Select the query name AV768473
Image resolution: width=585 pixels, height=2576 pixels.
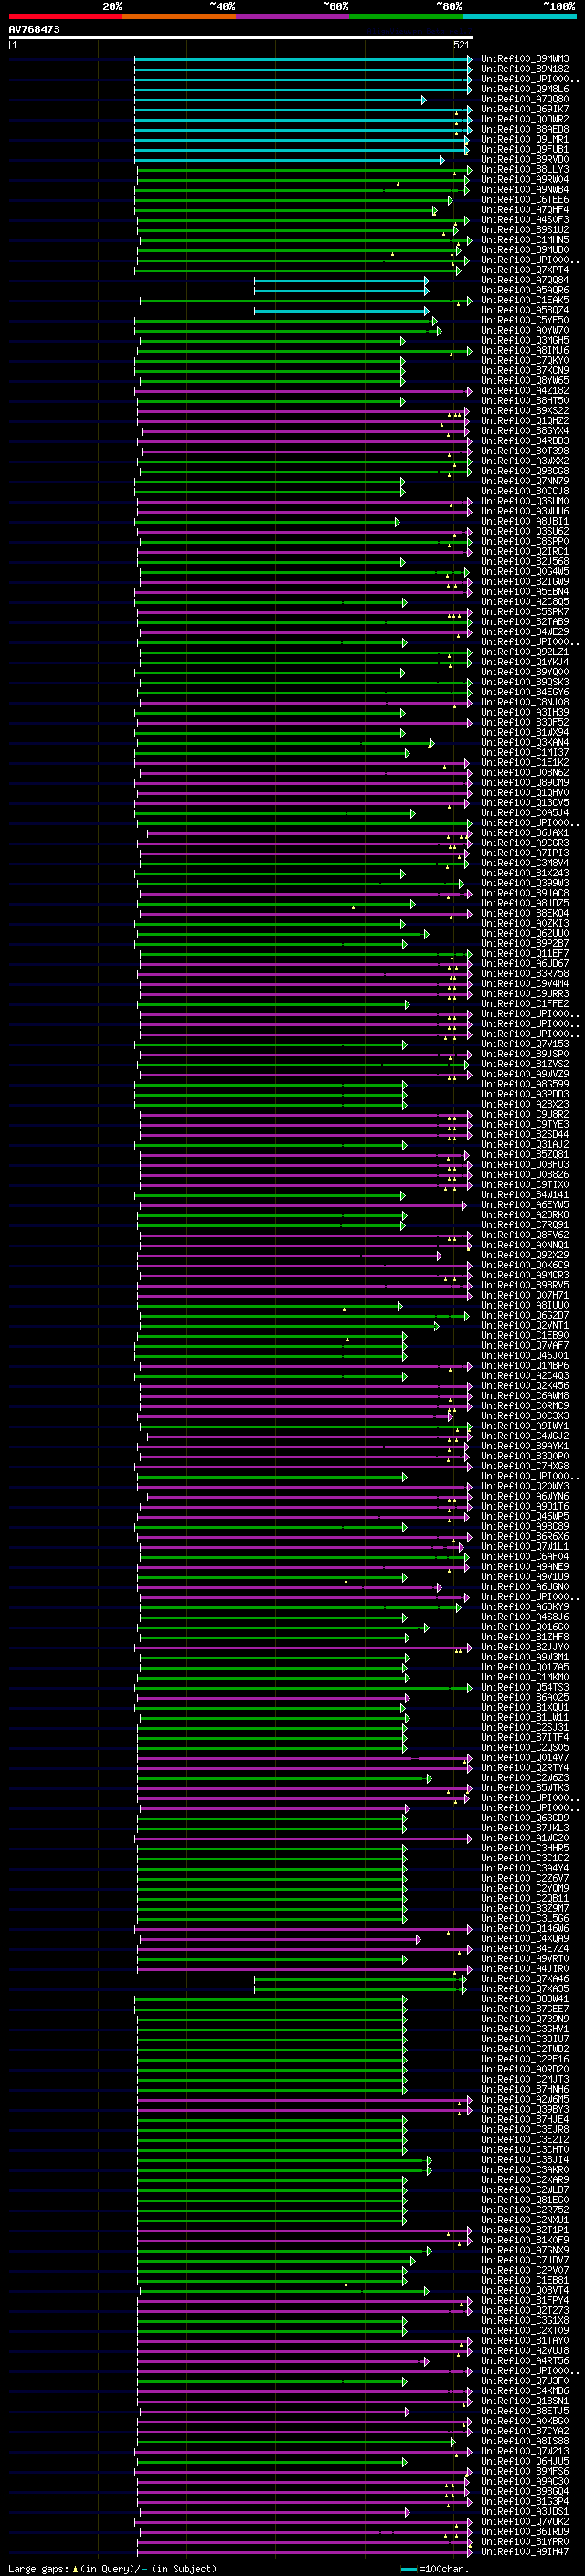click(x=34, y=30)
